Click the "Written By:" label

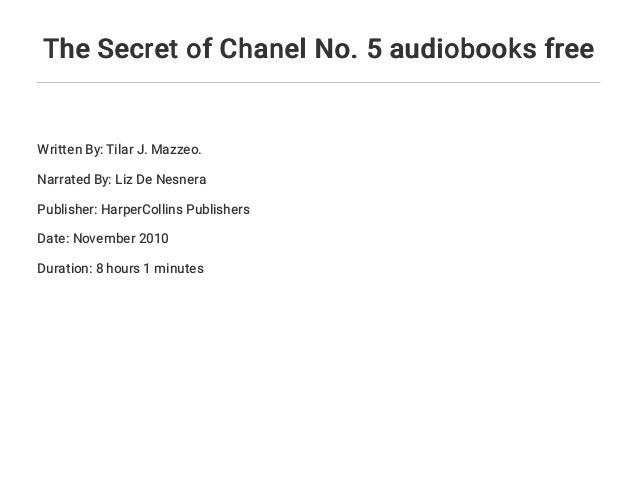coord(70,149)
